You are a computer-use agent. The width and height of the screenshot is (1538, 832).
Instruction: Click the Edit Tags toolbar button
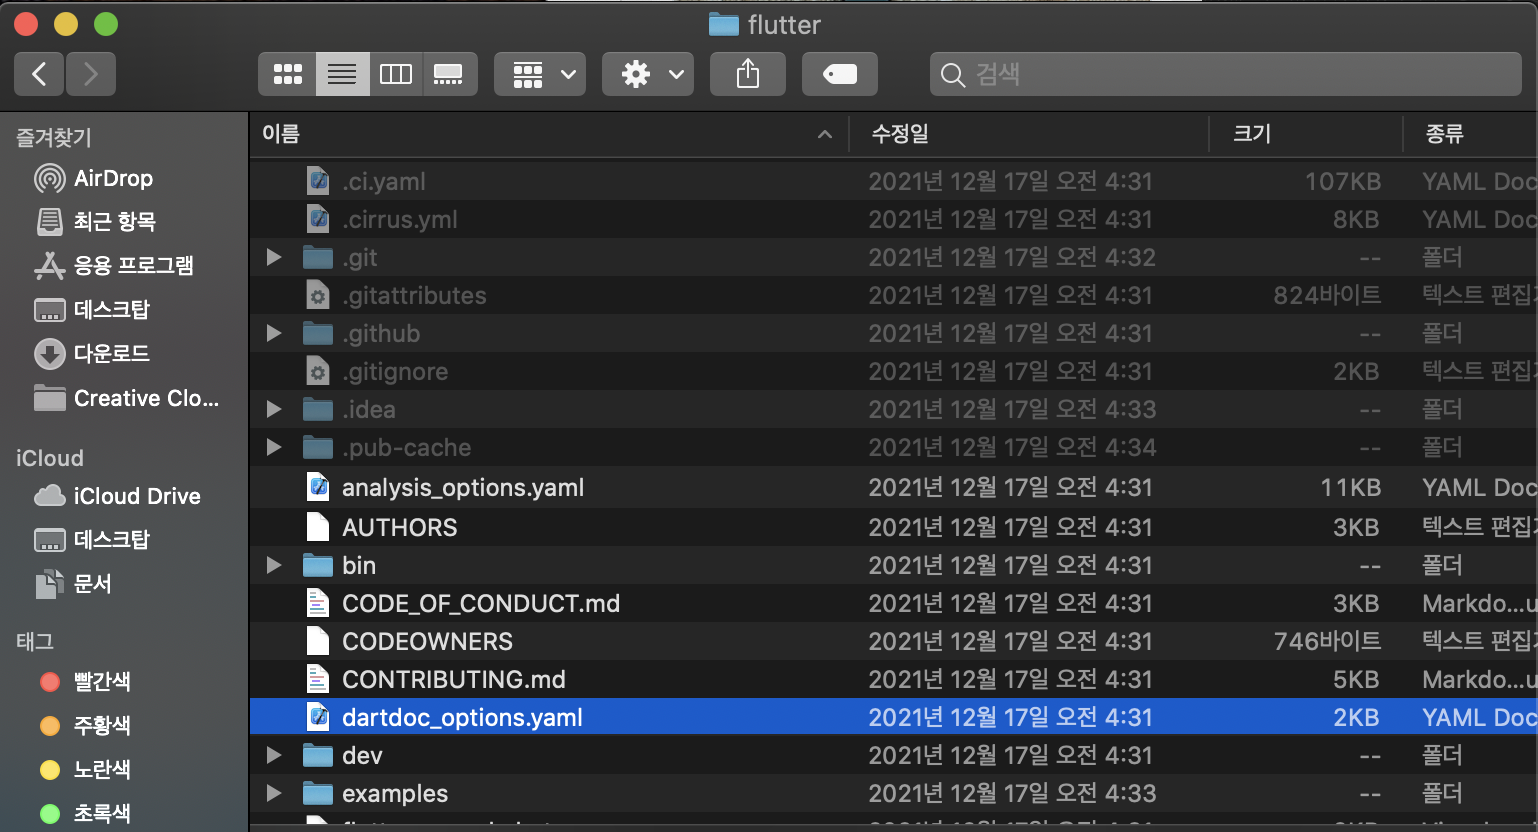click(x=840, y=74)
